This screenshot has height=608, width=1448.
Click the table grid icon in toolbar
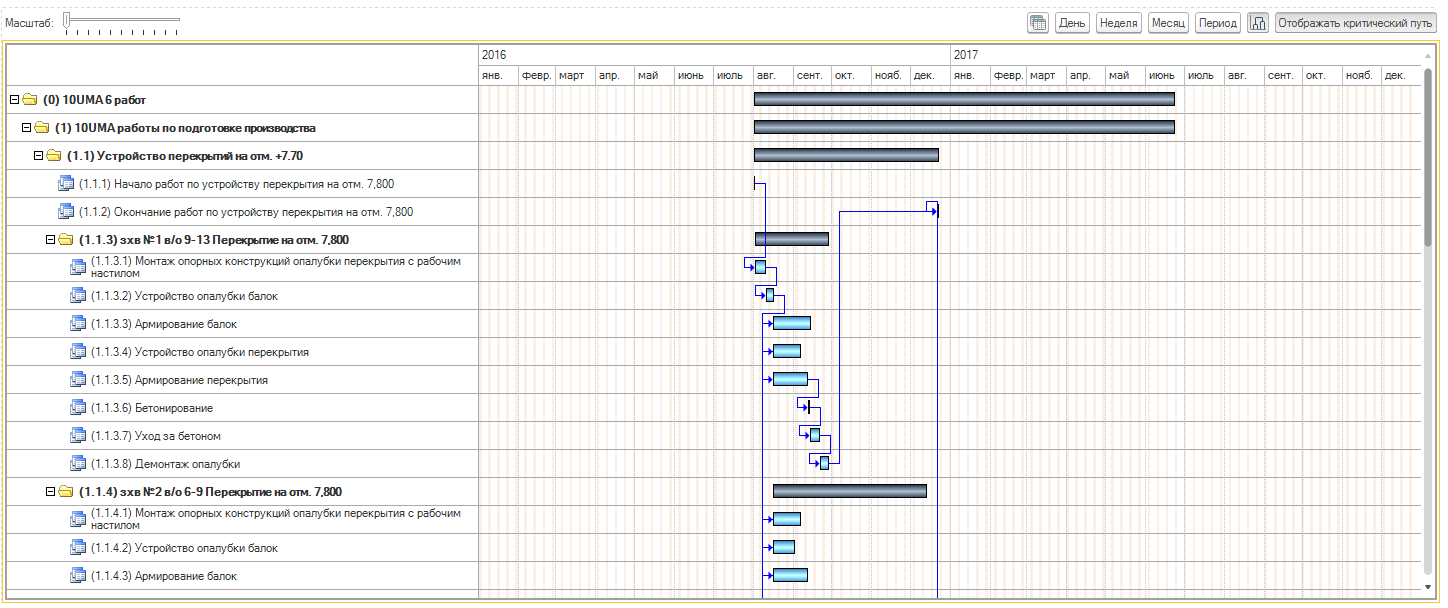(x=1038, y=23)
